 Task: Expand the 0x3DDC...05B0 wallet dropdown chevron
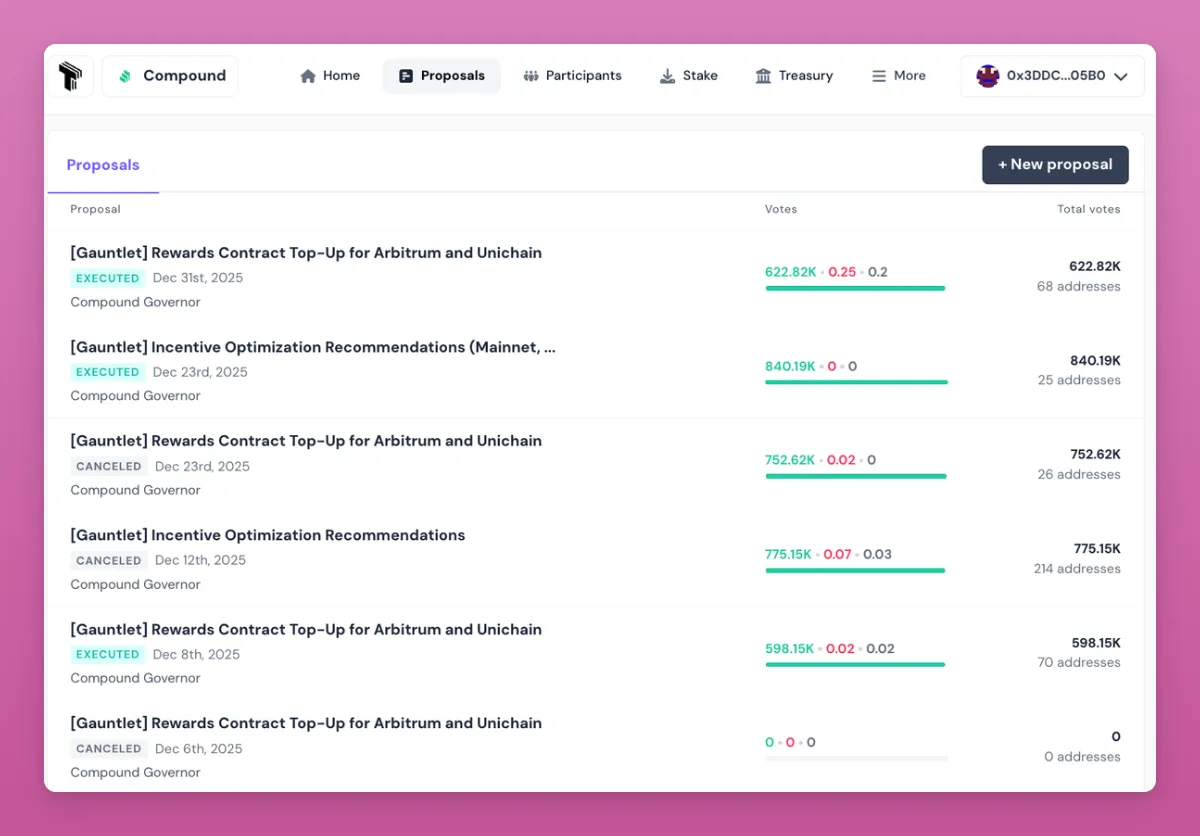pyautogui.click(x=1121, y=76)
